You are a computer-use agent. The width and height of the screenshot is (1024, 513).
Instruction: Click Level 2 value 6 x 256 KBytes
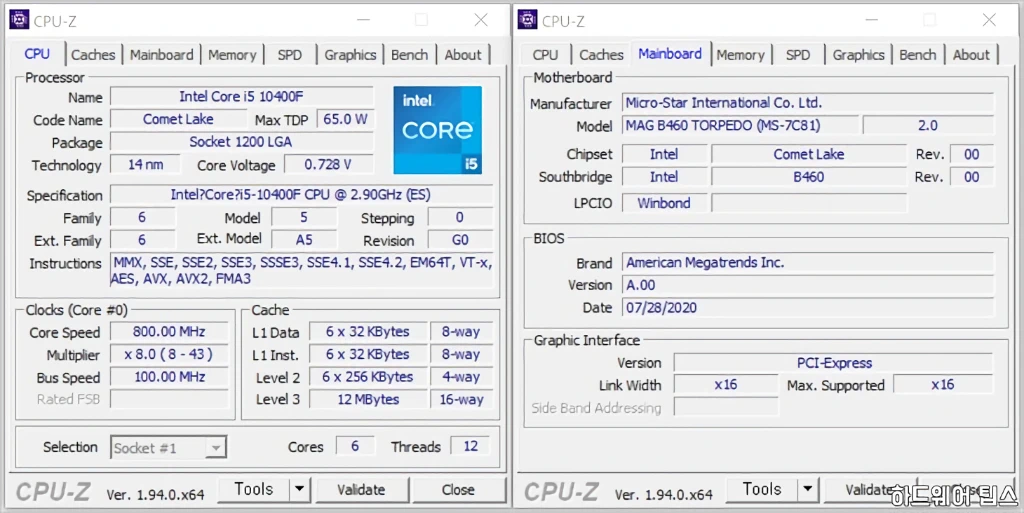[x=368, y=377]
